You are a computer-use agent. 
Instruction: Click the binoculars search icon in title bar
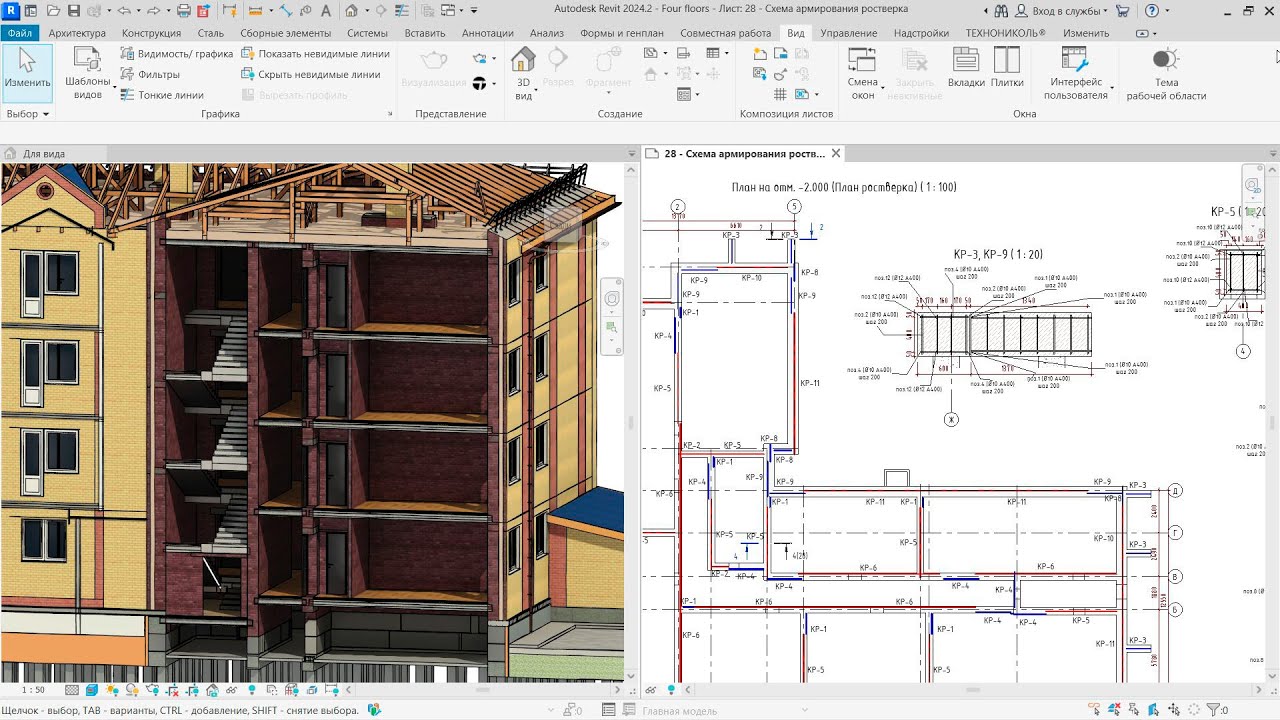click(1002, 11)
